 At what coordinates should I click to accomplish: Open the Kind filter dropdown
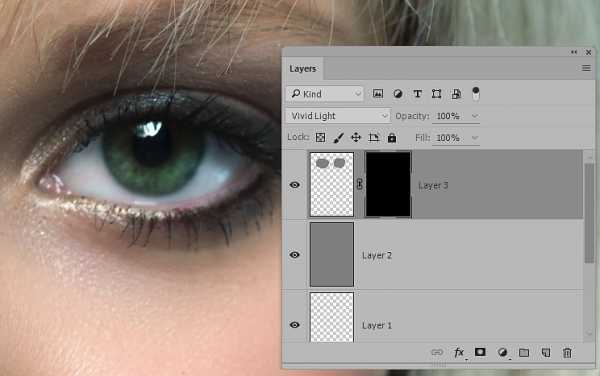pos(324,94)
